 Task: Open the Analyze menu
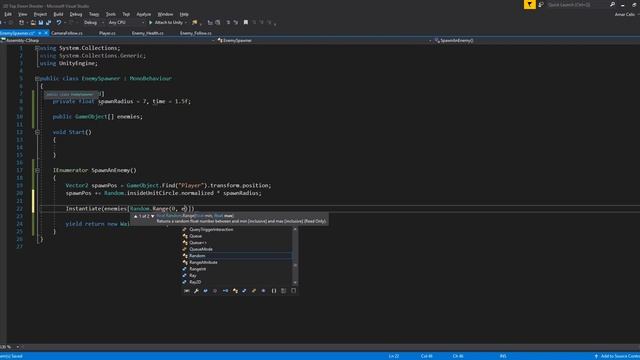pos(144,14)
